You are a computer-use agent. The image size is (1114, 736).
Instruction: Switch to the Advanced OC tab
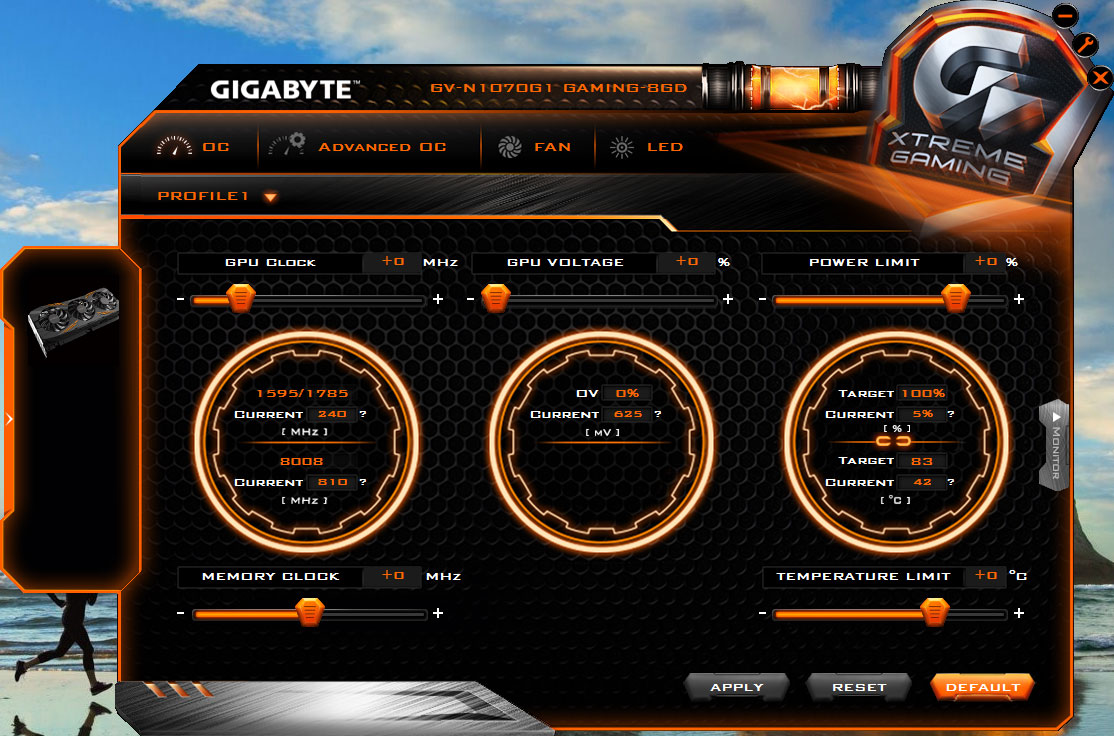[x=382, y=147]
